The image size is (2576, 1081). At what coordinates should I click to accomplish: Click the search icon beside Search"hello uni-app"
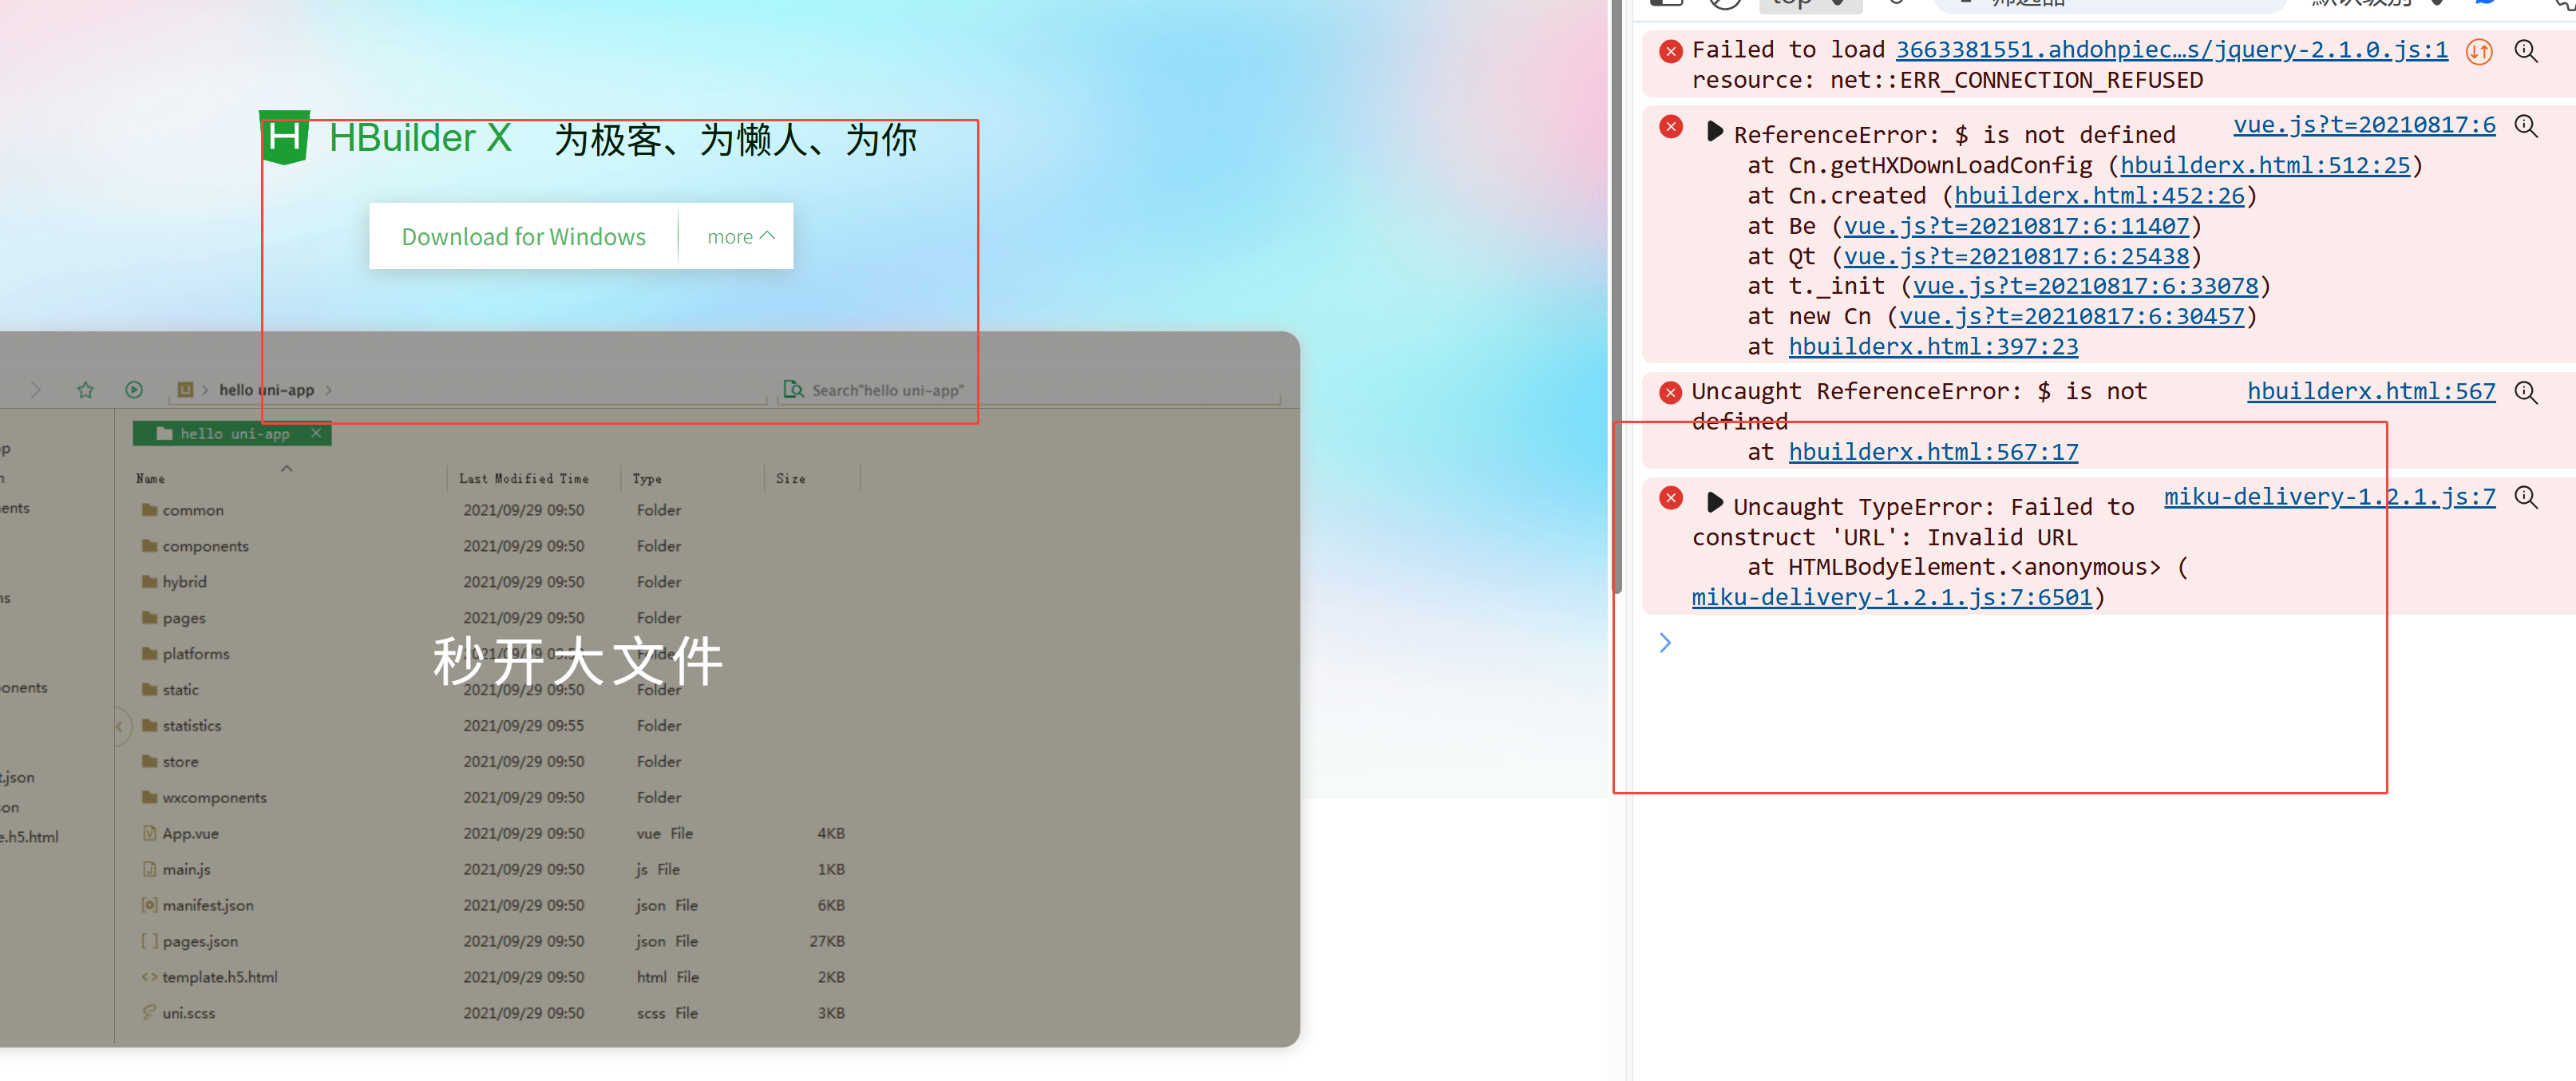[x=793, y=389]
